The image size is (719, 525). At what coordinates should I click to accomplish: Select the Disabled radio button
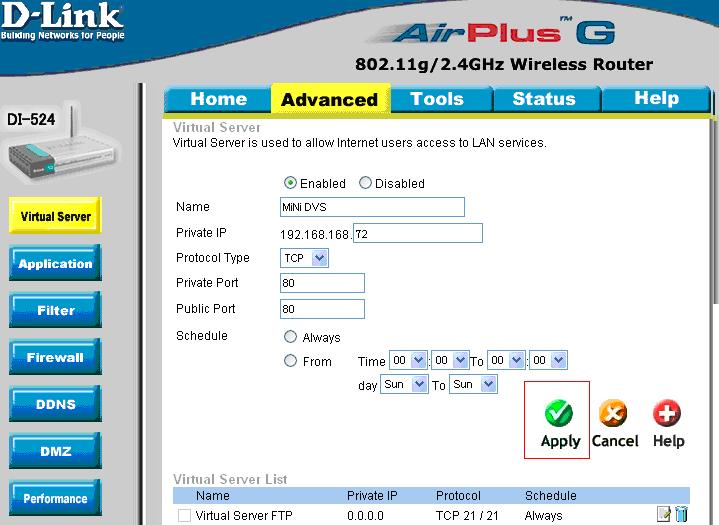[x=365, y=183]
